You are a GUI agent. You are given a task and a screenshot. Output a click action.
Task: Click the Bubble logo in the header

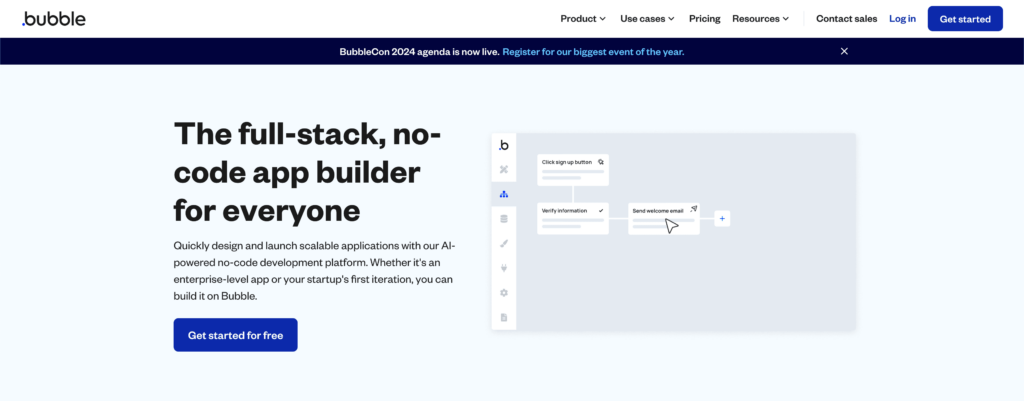[x=54, y=18]
